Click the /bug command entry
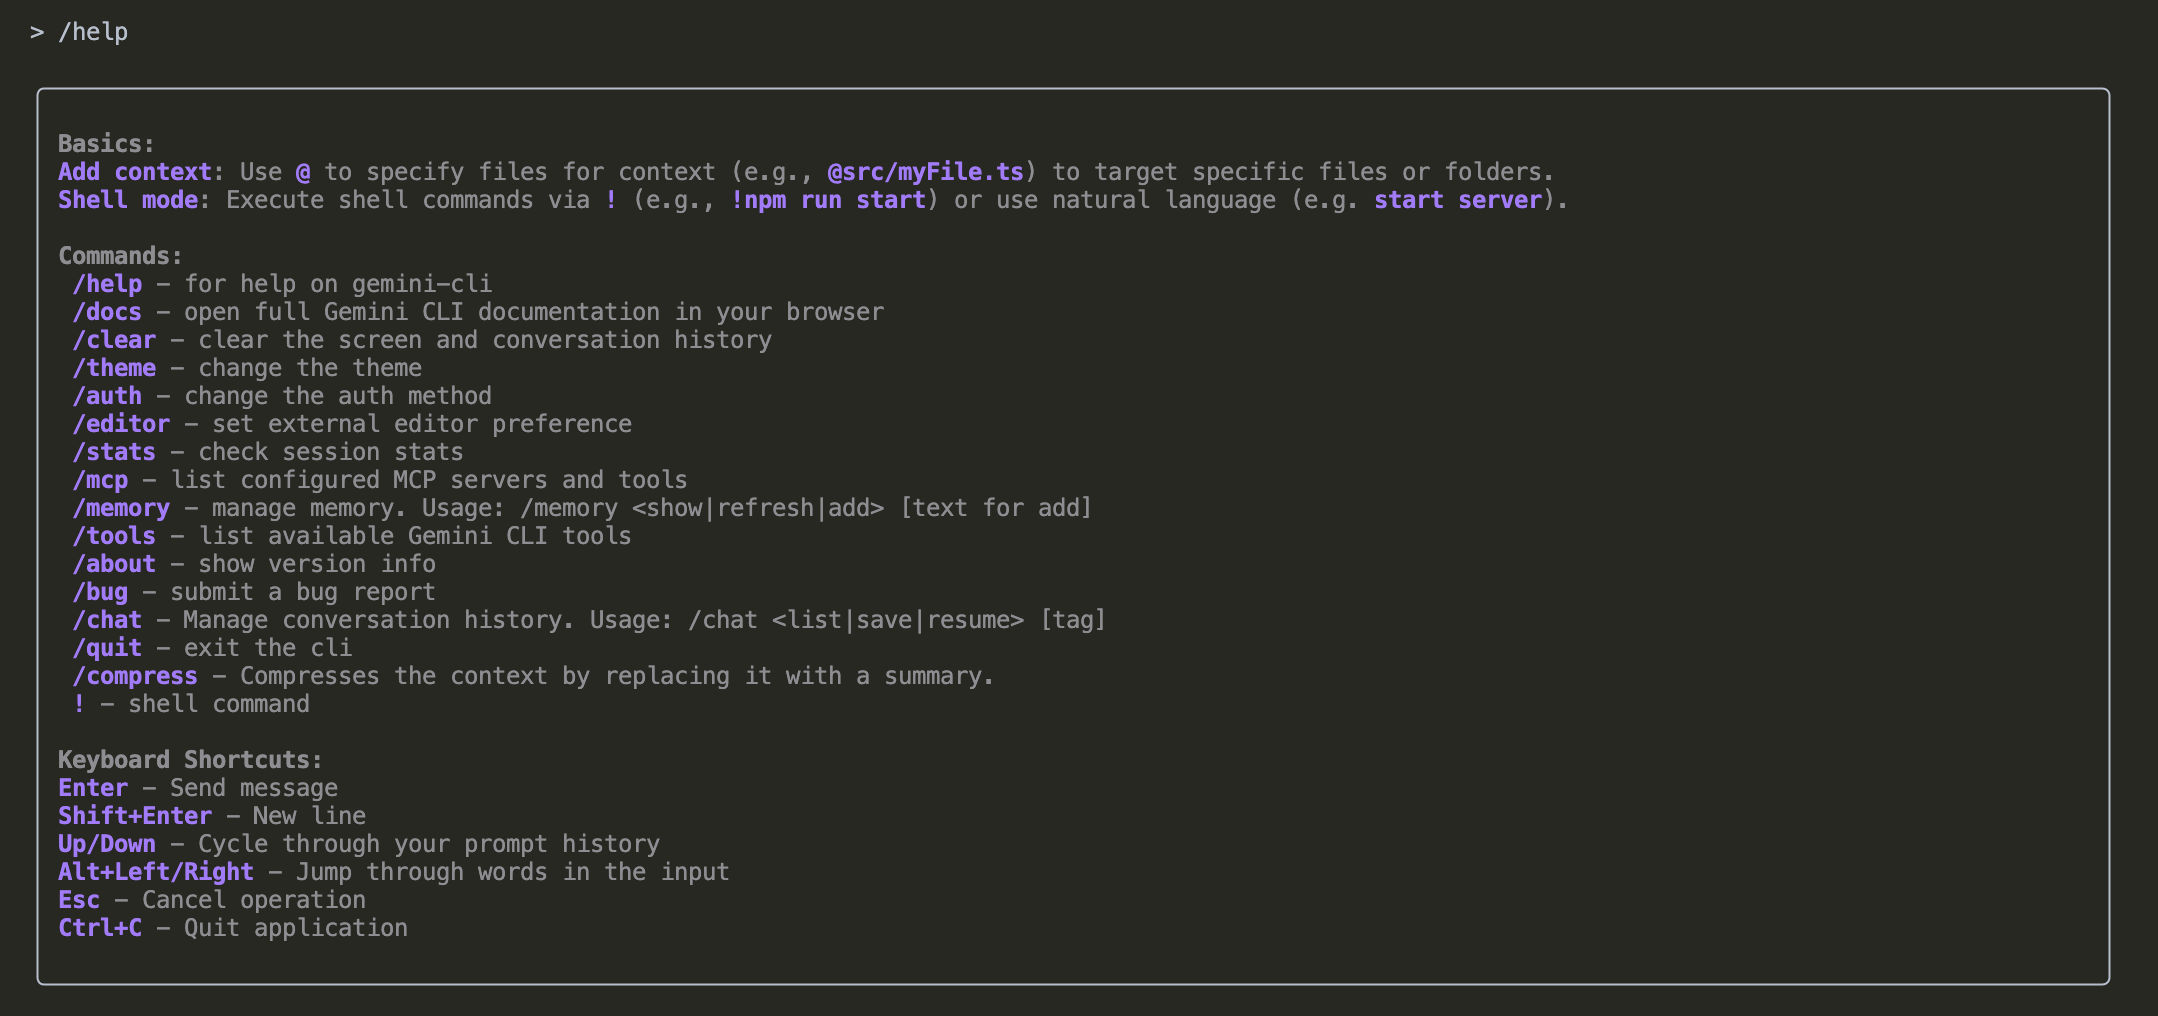 tap(100, 592)
